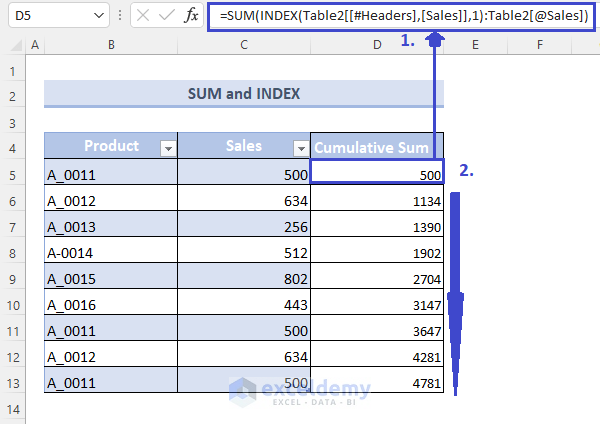Image resolution: width=600 pixels, height=424 pixels.
Task: Open the Insert Function (fx) dialog
Action: tap(190, 16)
